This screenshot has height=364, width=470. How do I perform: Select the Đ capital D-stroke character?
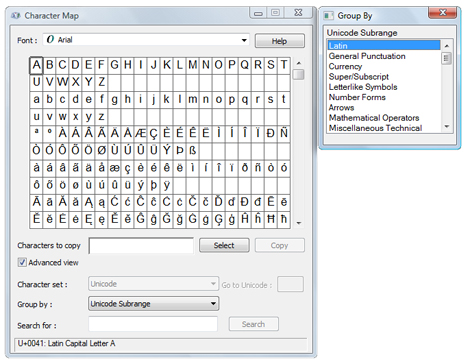coord(244,202)
